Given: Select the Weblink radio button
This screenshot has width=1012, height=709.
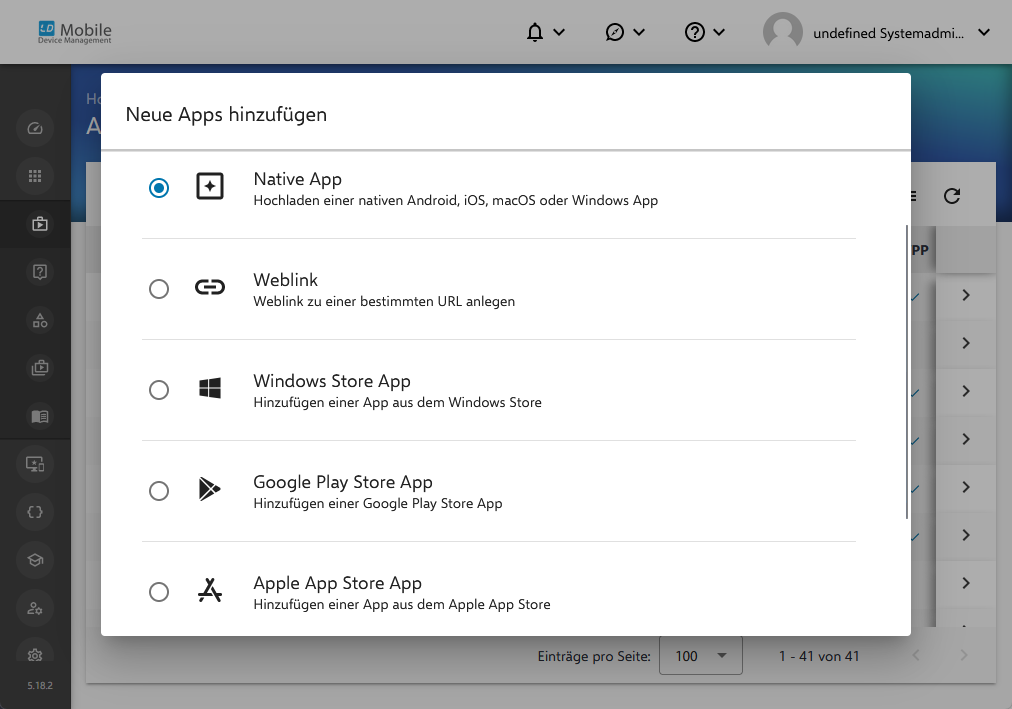Looking at the screenshot, I should tap(159, 288).
